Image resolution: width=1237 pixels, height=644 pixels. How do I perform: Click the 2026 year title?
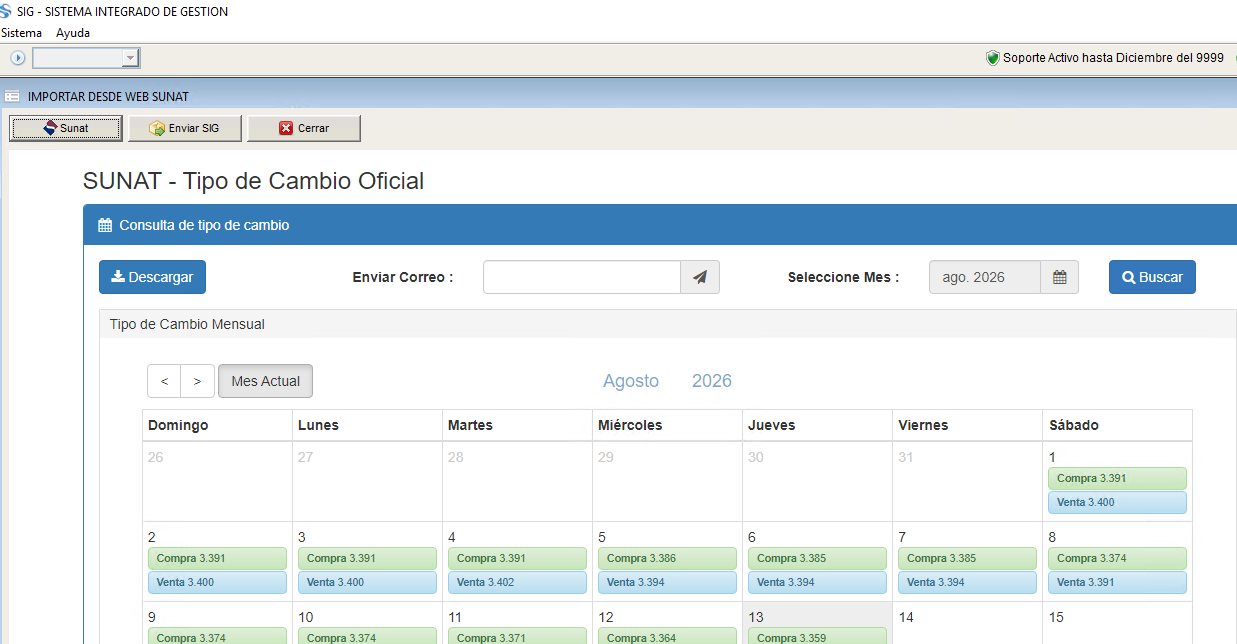(x=712, y=381)
